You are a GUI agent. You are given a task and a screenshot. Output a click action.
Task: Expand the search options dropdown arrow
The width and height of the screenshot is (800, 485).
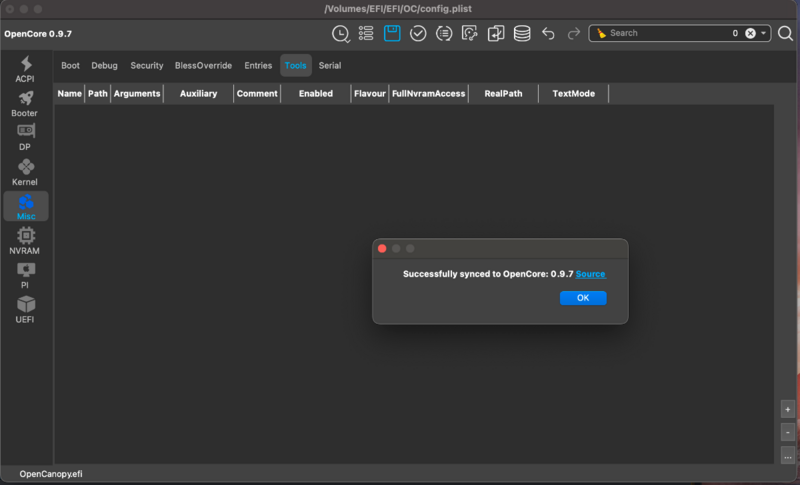coord(765,33)
